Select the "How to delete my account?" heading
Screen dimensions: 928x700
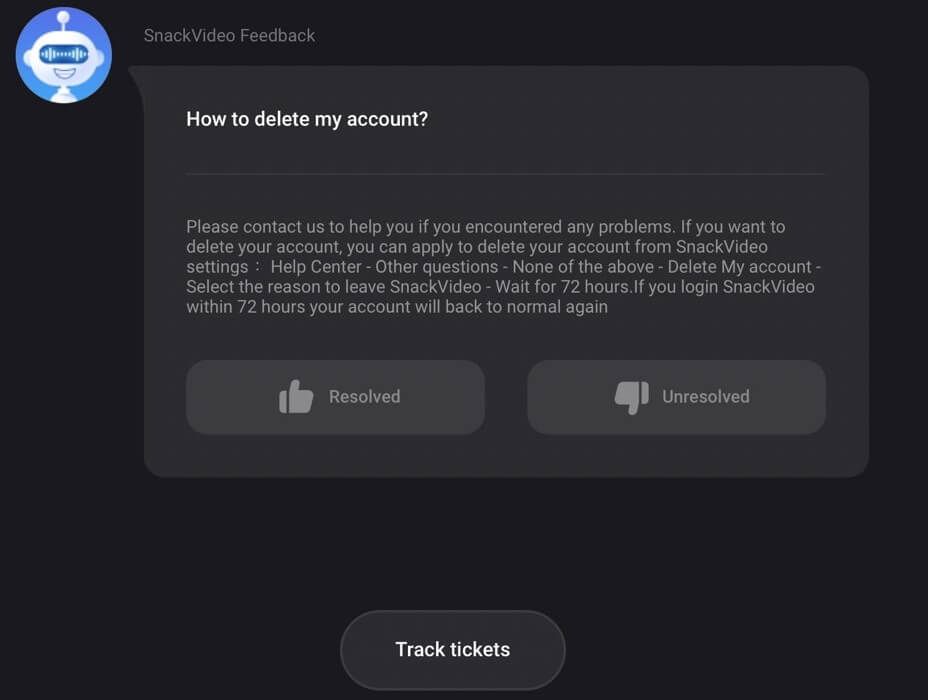click(x=307, y=120)
